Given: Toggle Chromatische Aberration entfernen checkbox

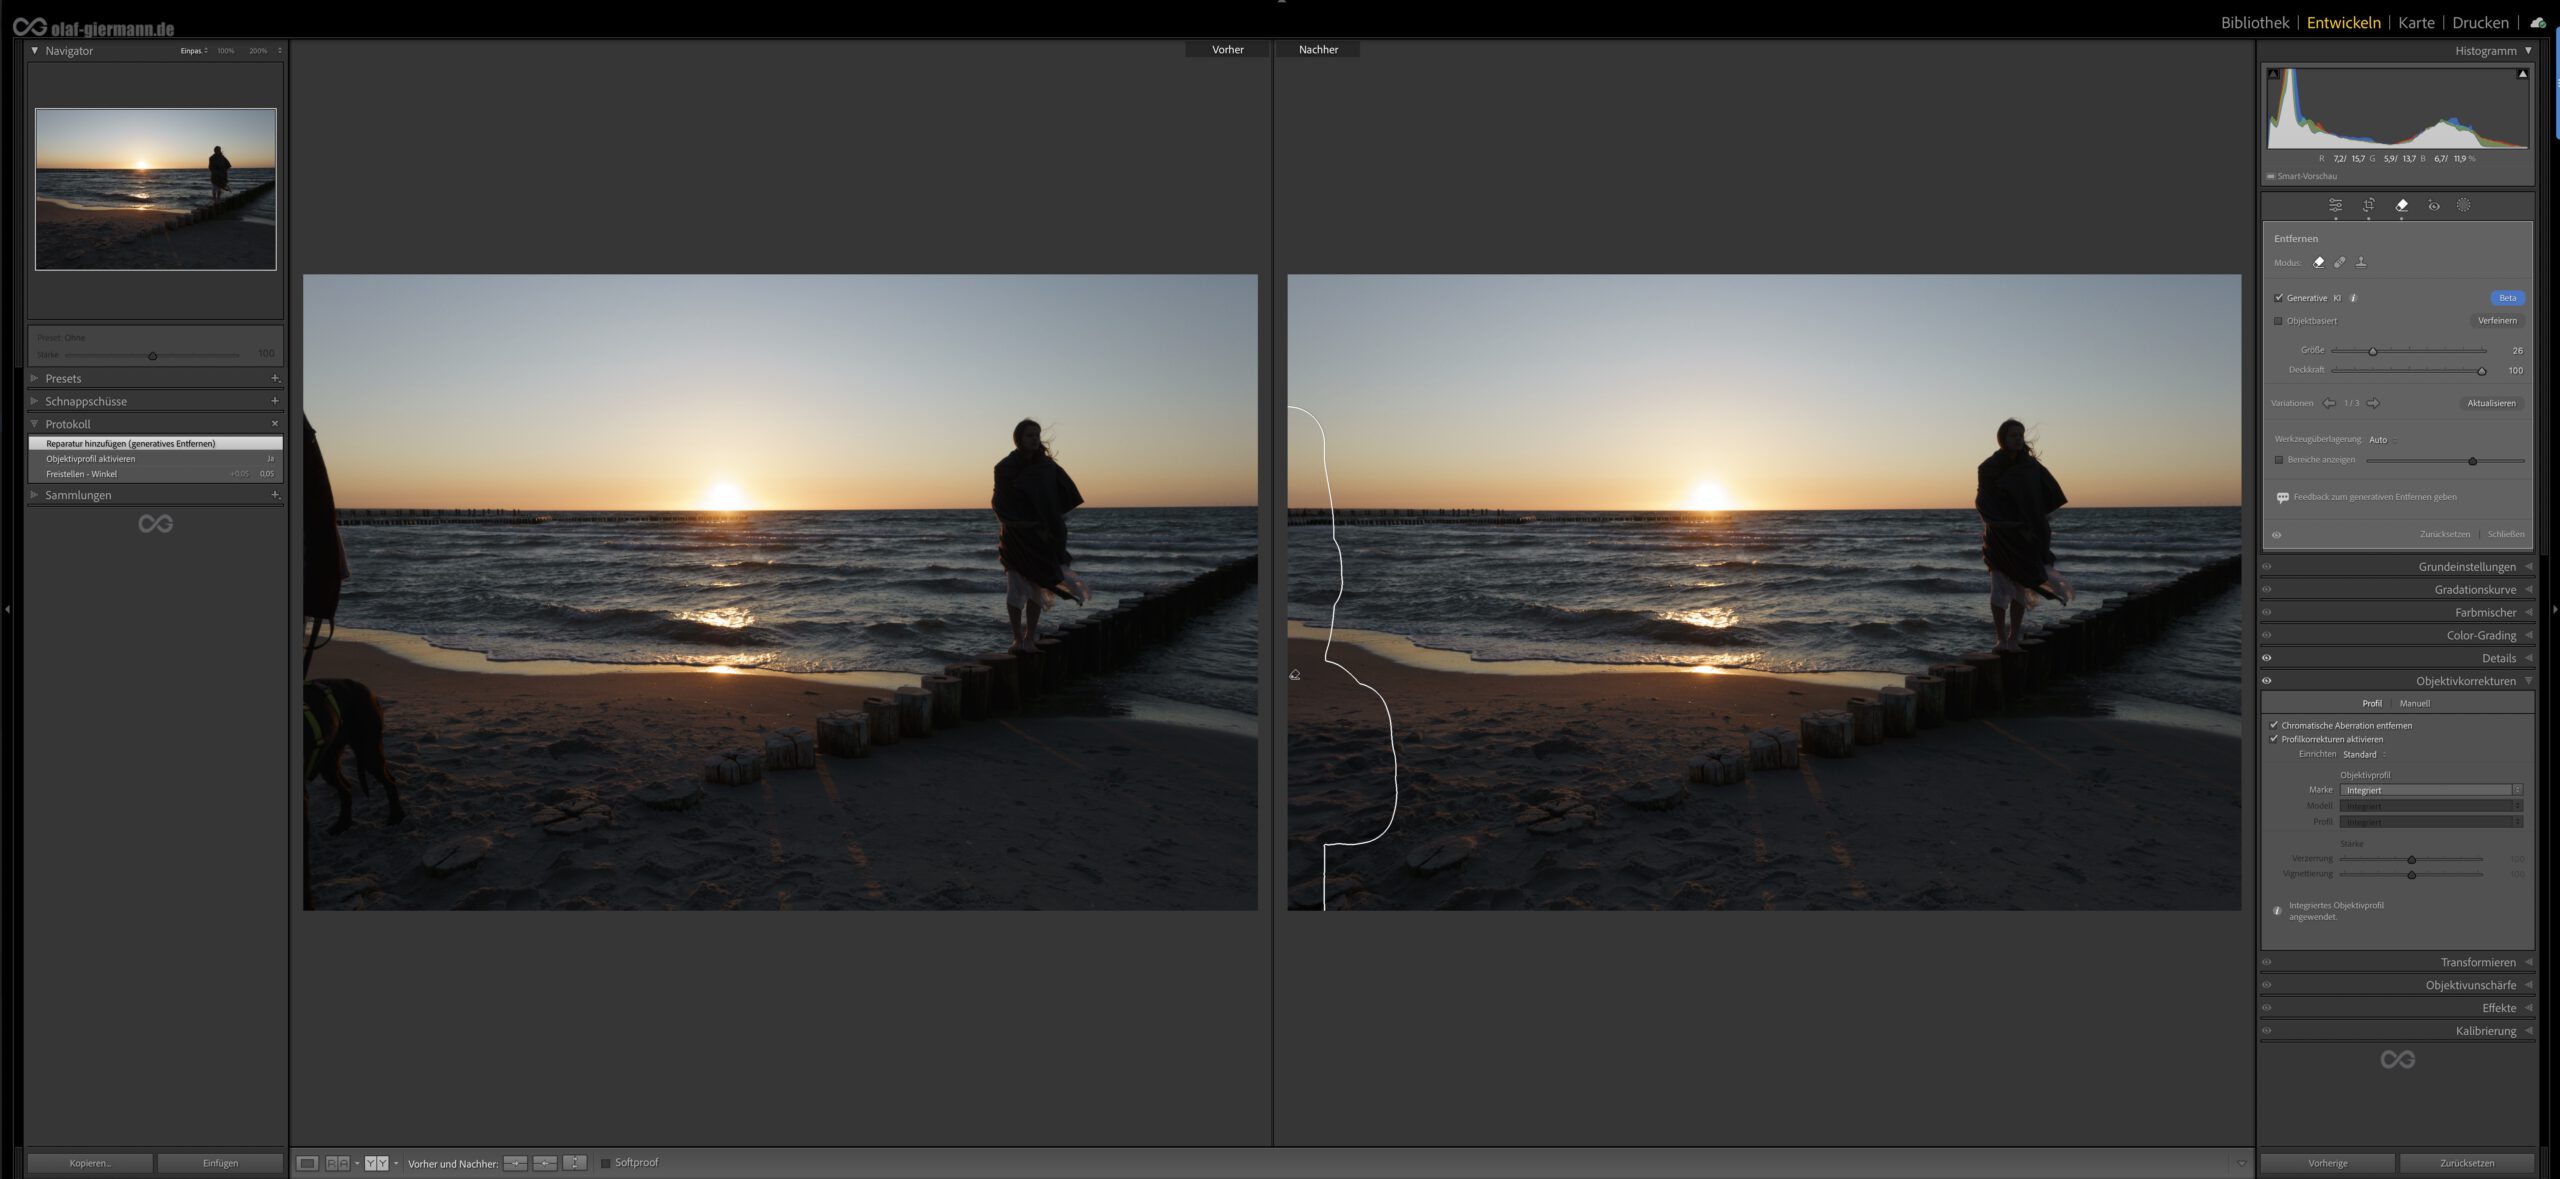Looking at the screenshot, I should pos(2274,725).
